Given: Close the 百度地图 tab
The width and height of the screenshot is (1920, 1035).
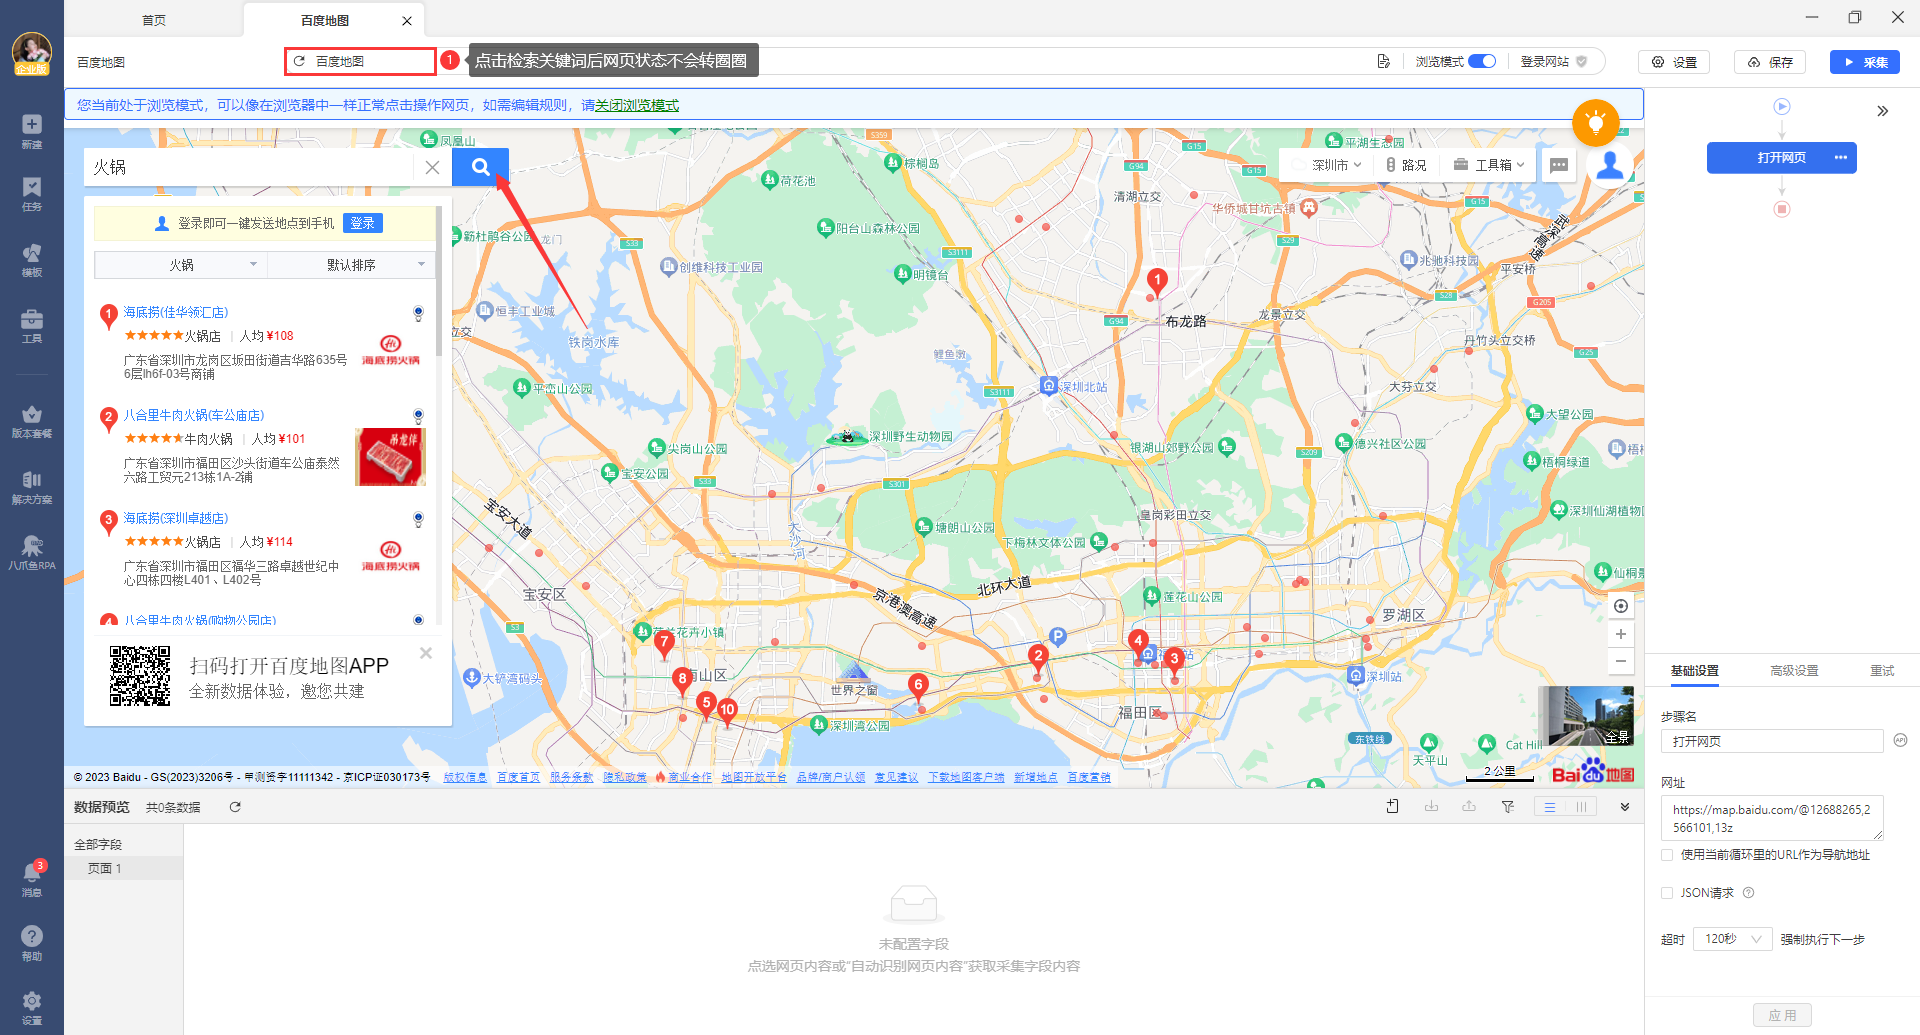Looking at the screenshot, I should click(x=407, y=21).
